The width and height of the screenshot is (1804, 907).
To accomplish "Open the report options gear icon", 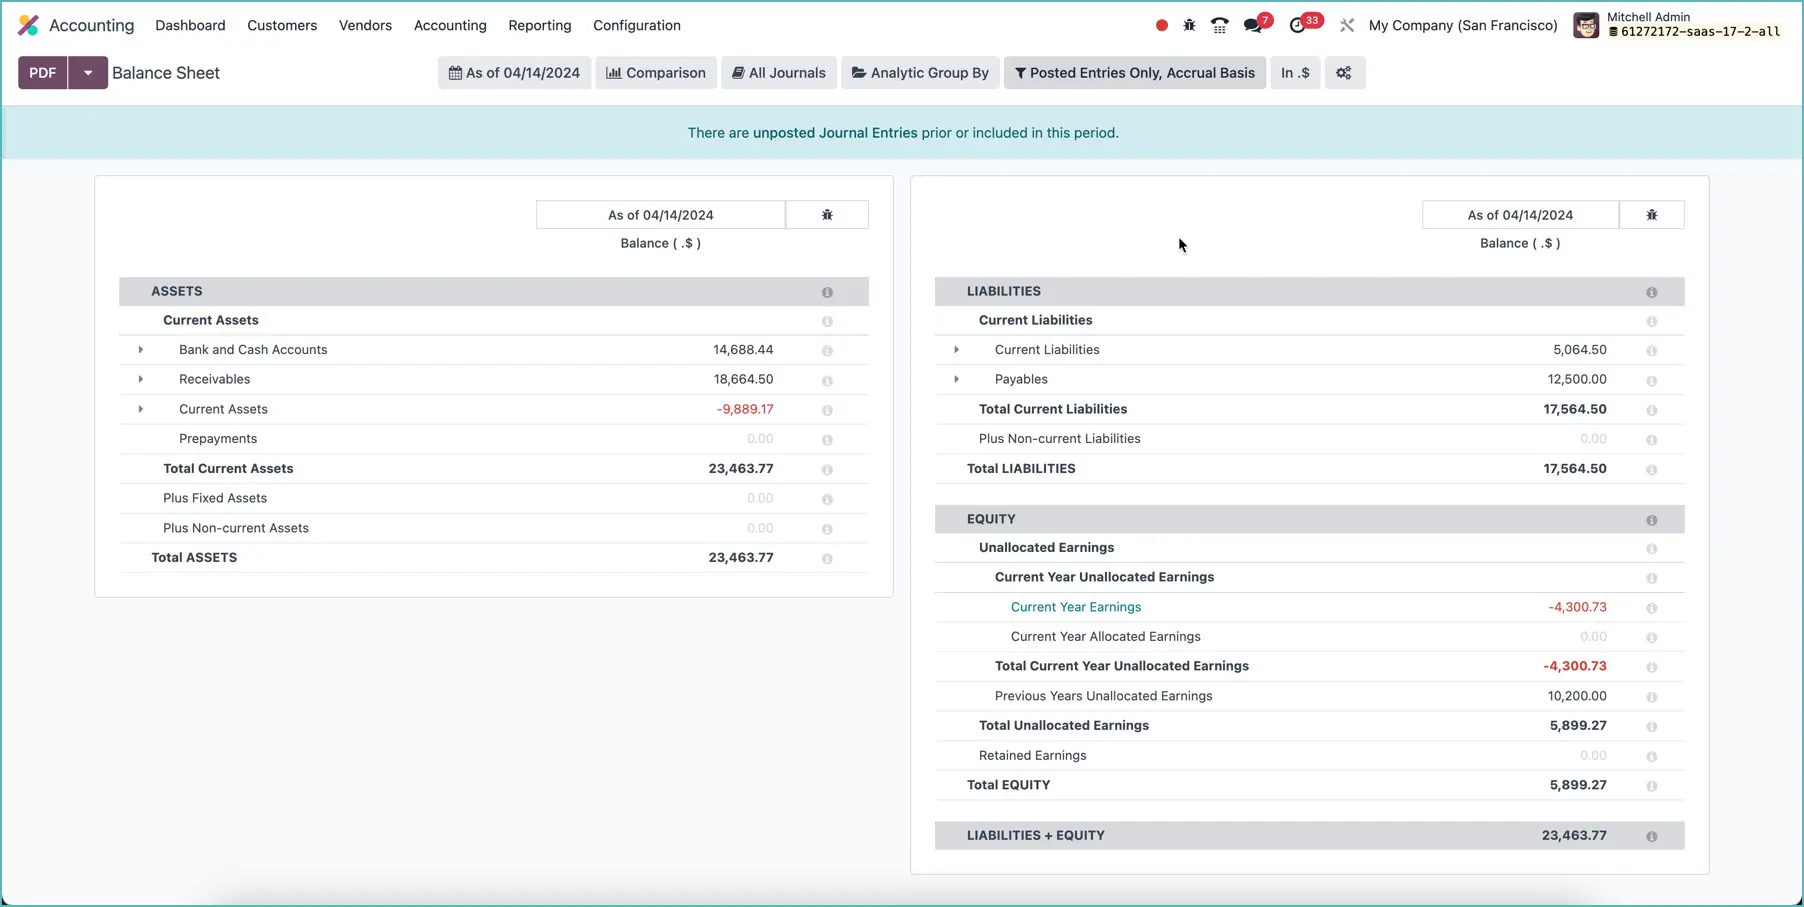I will click(x=1344, y=72).
